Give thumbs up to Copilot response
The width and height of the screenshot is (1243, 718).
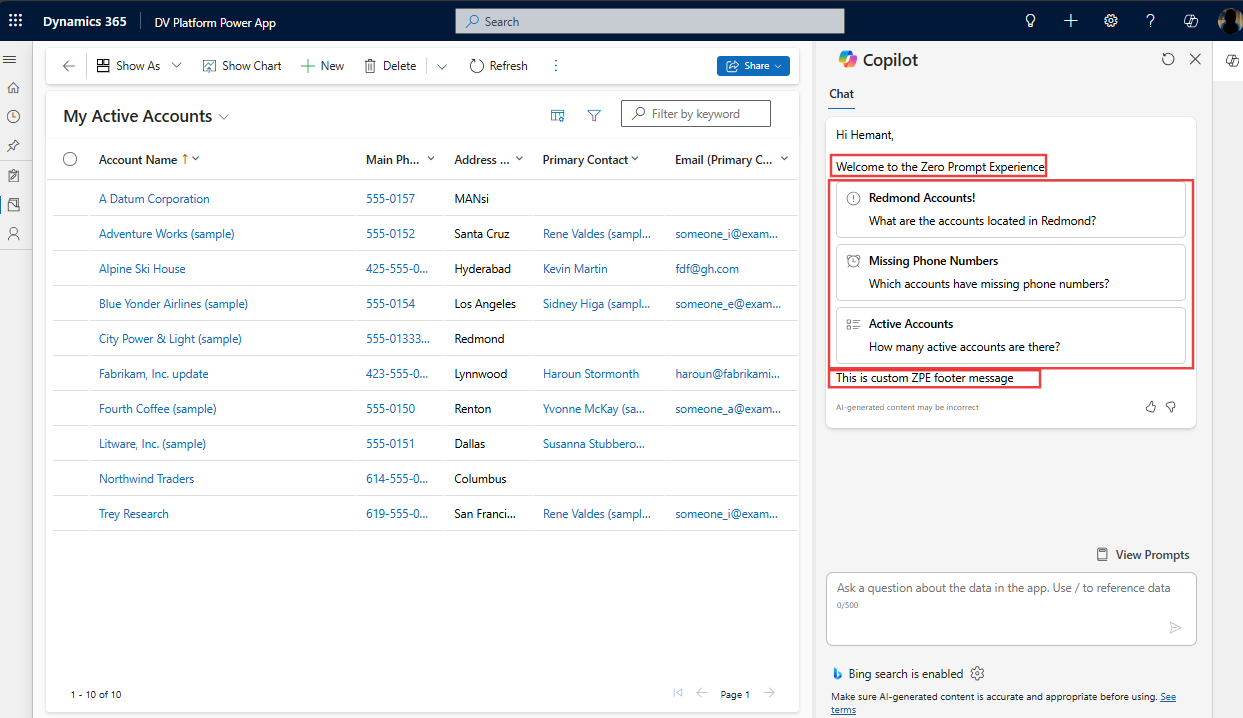pos(1151,407)
